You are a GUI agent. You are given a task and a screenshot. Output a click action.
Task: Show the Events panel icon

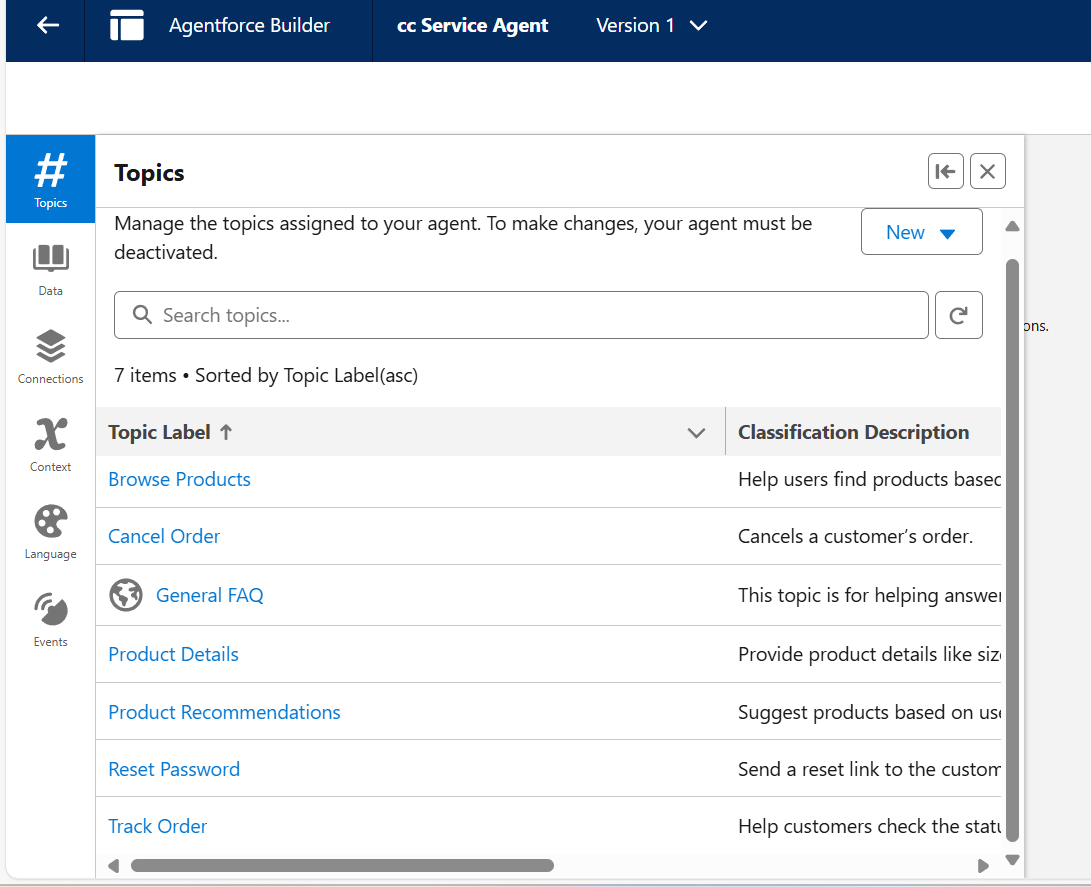[50, 619]
